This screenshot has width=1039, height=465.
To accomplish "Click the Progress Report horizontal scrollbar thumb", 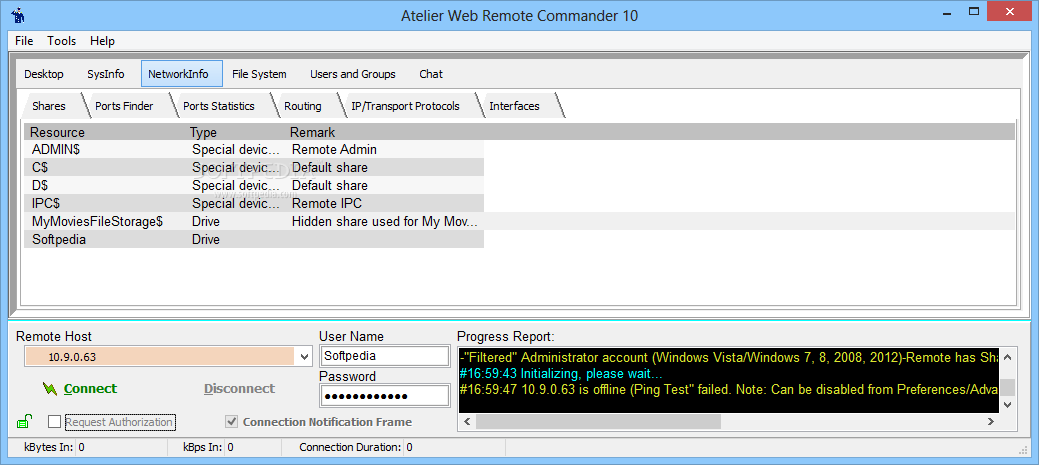I will [598, 421].
